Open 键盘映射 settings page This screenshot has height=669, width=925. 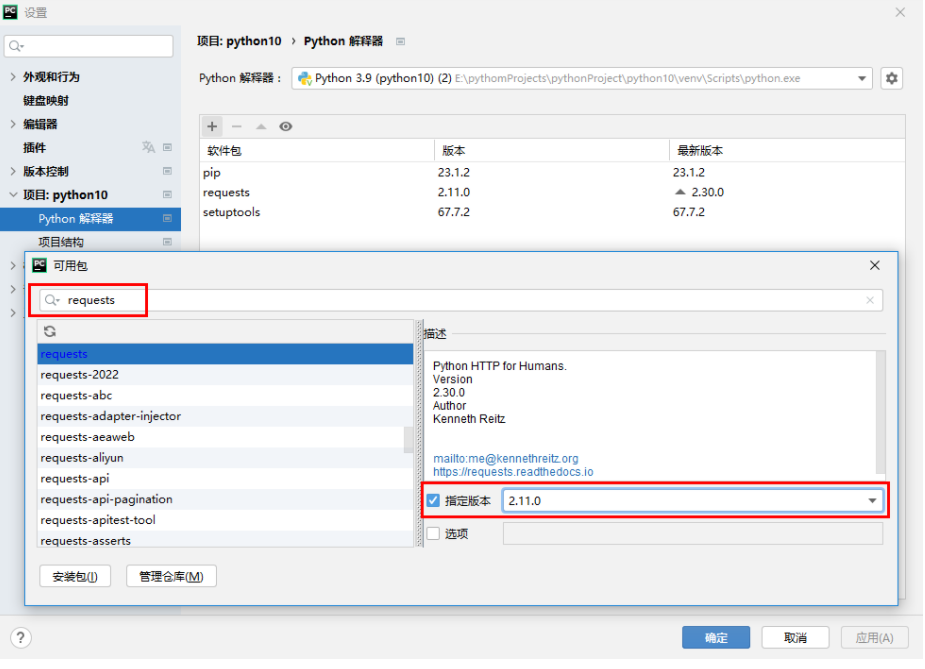(46, 100)
